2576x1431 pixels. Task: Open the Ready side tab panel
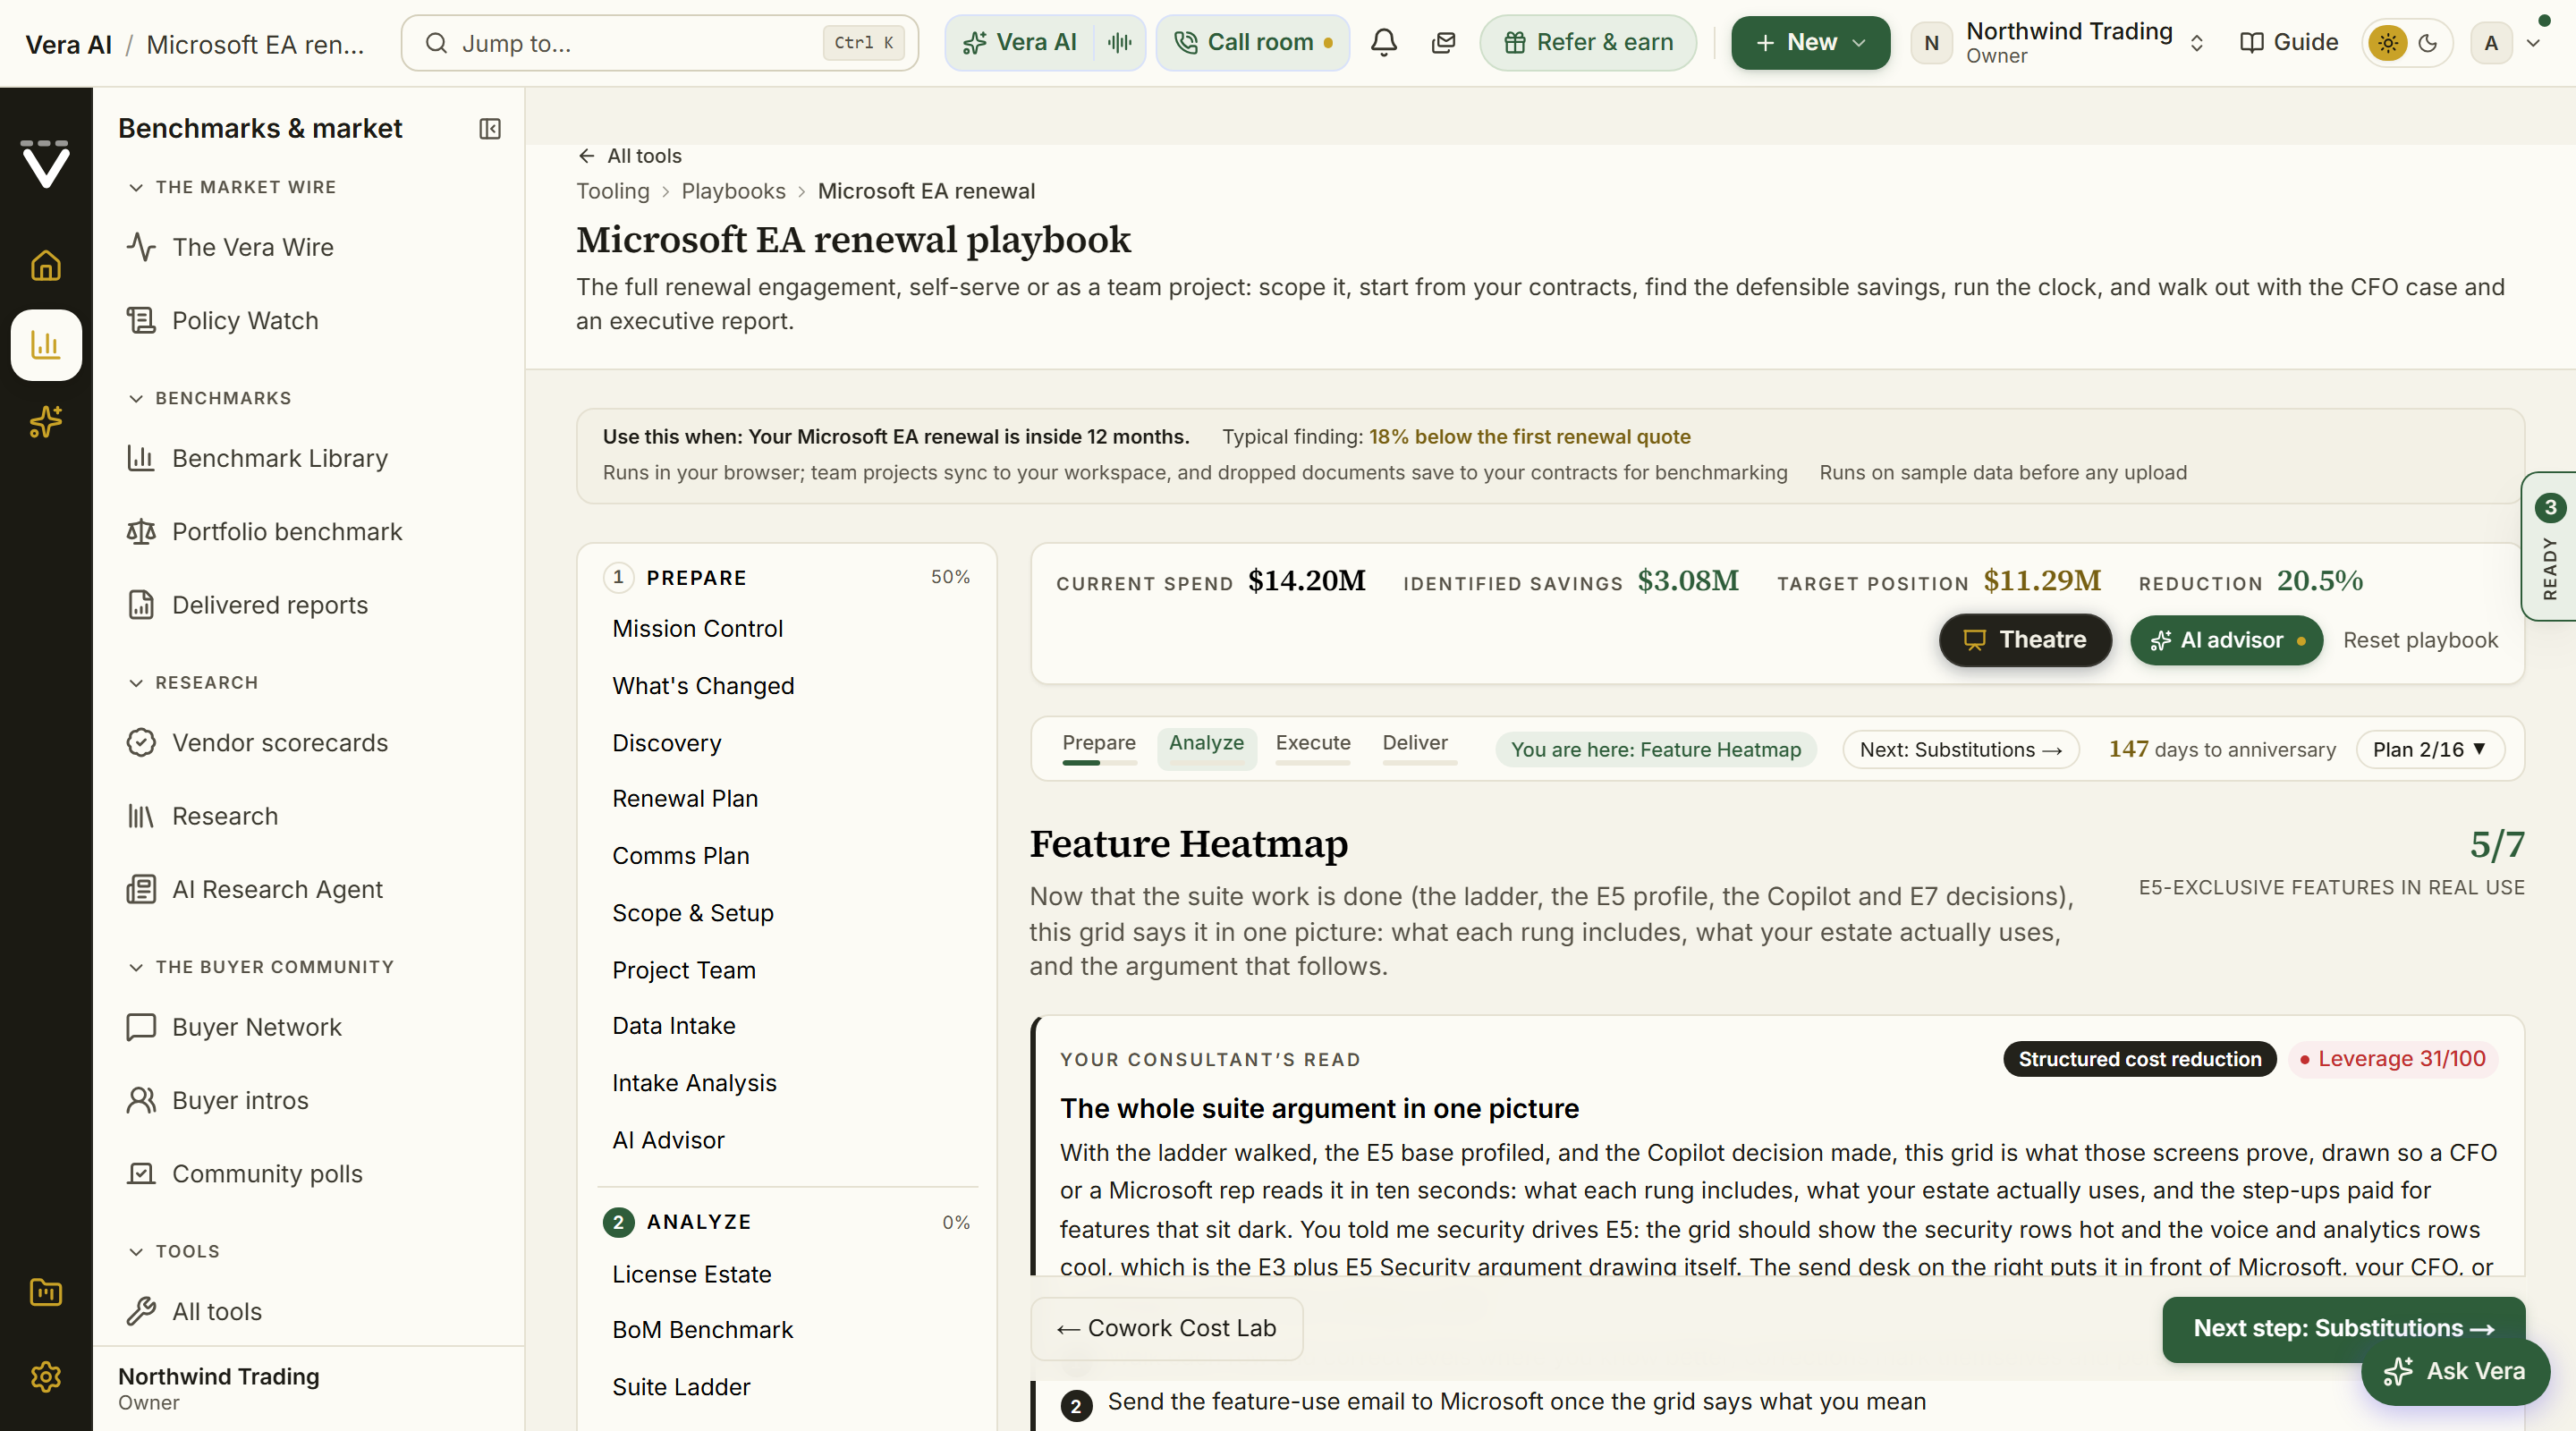[x=2549, y=547]
